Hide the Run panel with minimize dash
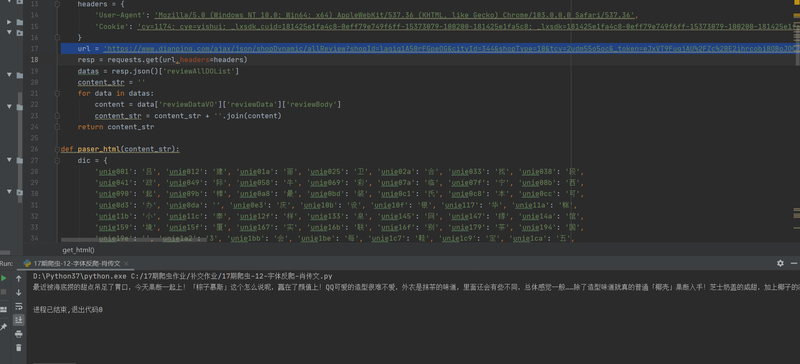This screenshot has width=800, height=364. coord(795,263)
